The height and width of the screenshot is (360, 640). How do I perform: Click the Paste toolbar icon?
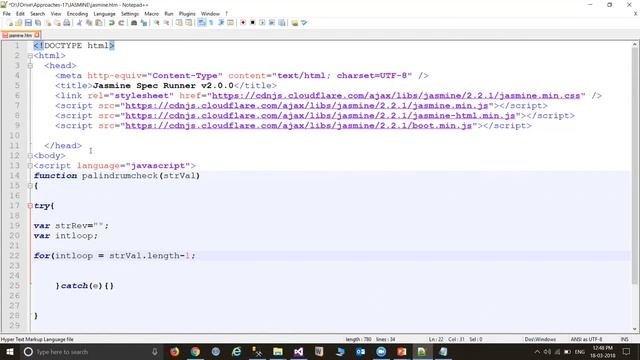coord(99,23)
